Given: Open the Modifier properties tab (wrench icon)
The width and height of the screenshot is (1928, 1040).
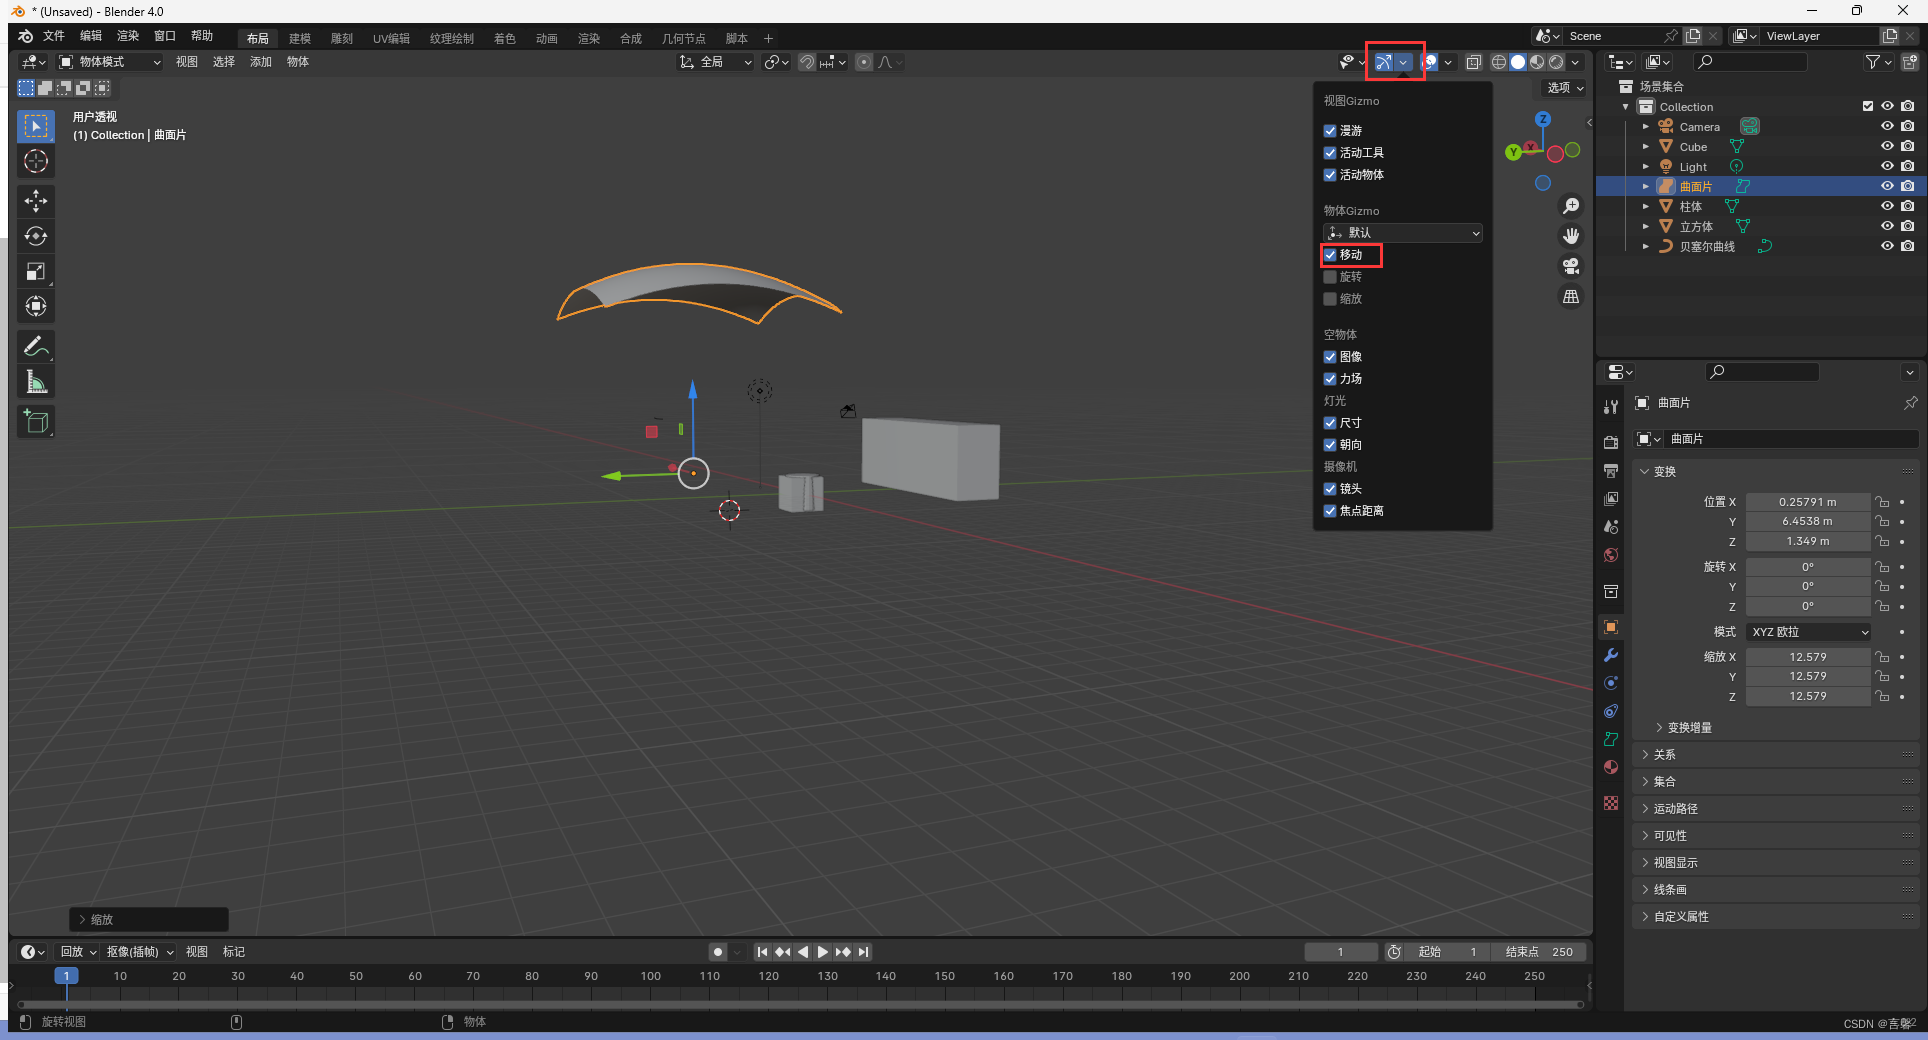Looking at the screenshot, I should (x=1611, y=655).
